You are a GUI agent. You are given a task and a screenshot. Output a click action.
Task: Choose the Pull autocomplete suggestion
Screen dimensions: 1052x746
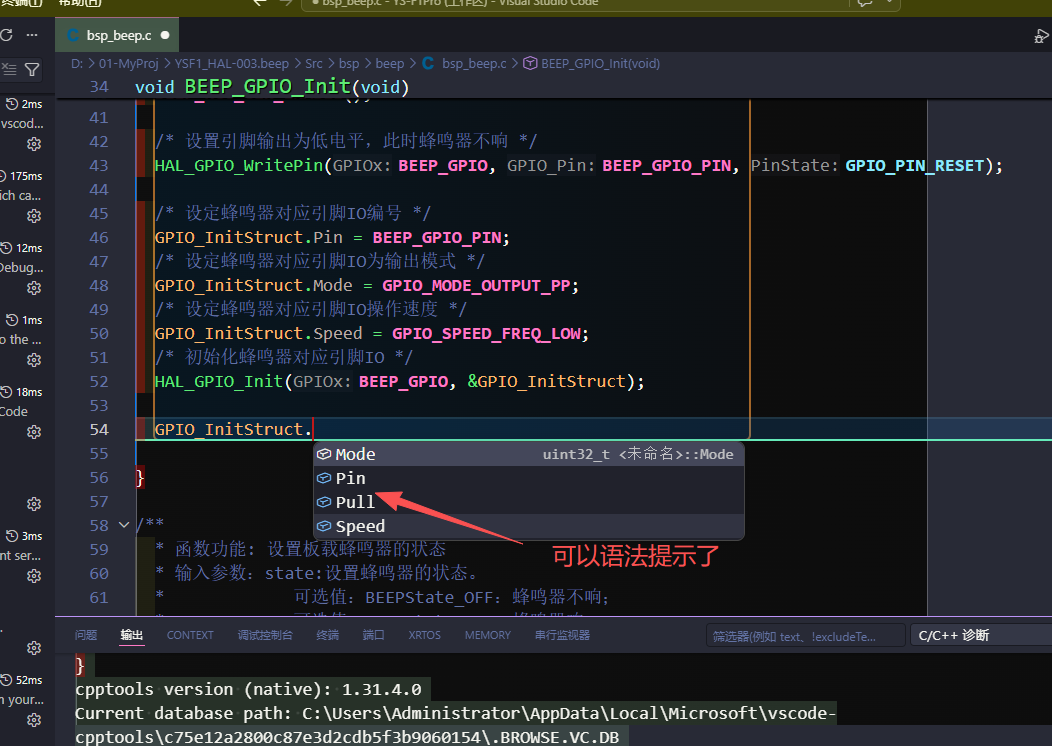click(355, 502)
